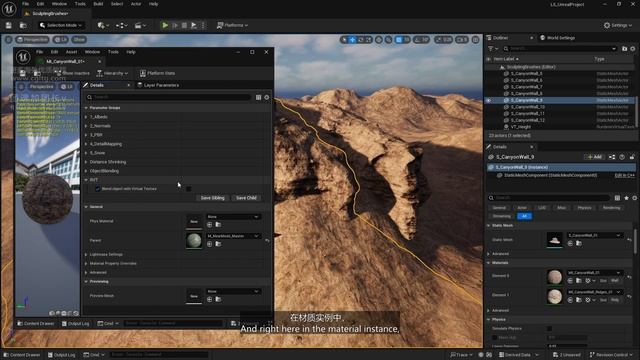The image size is (640, 360).
Task: Expand the 4_DetailMapping parameter group
Action: (x=86, y=144)
